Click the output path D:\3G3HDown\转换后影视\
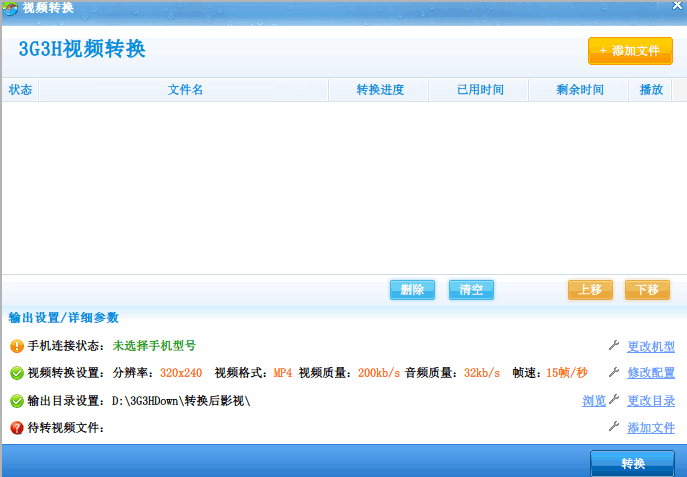 [181, 401]
